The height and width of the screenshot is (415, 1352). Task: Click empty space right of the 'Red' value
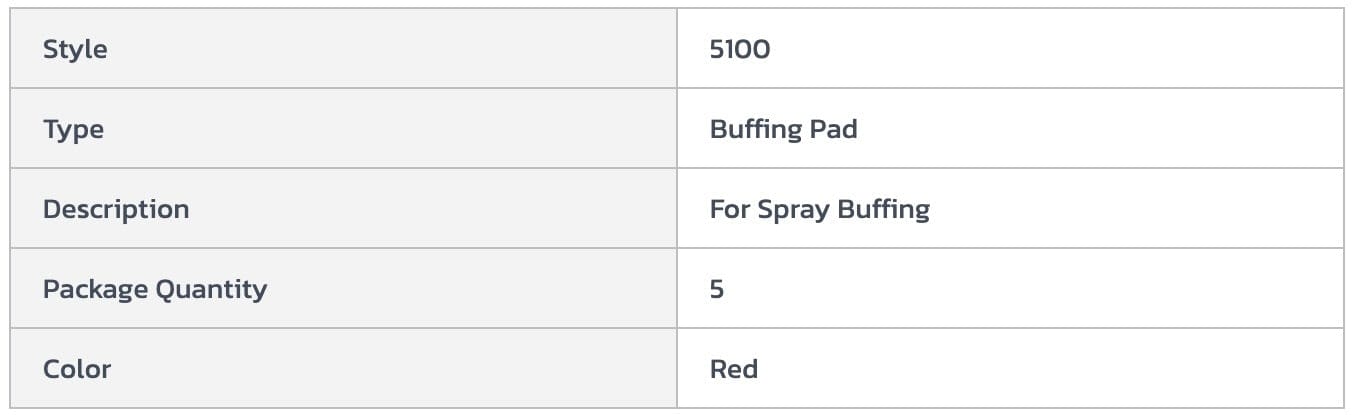pyautogui.click(x=1050, y=369)
